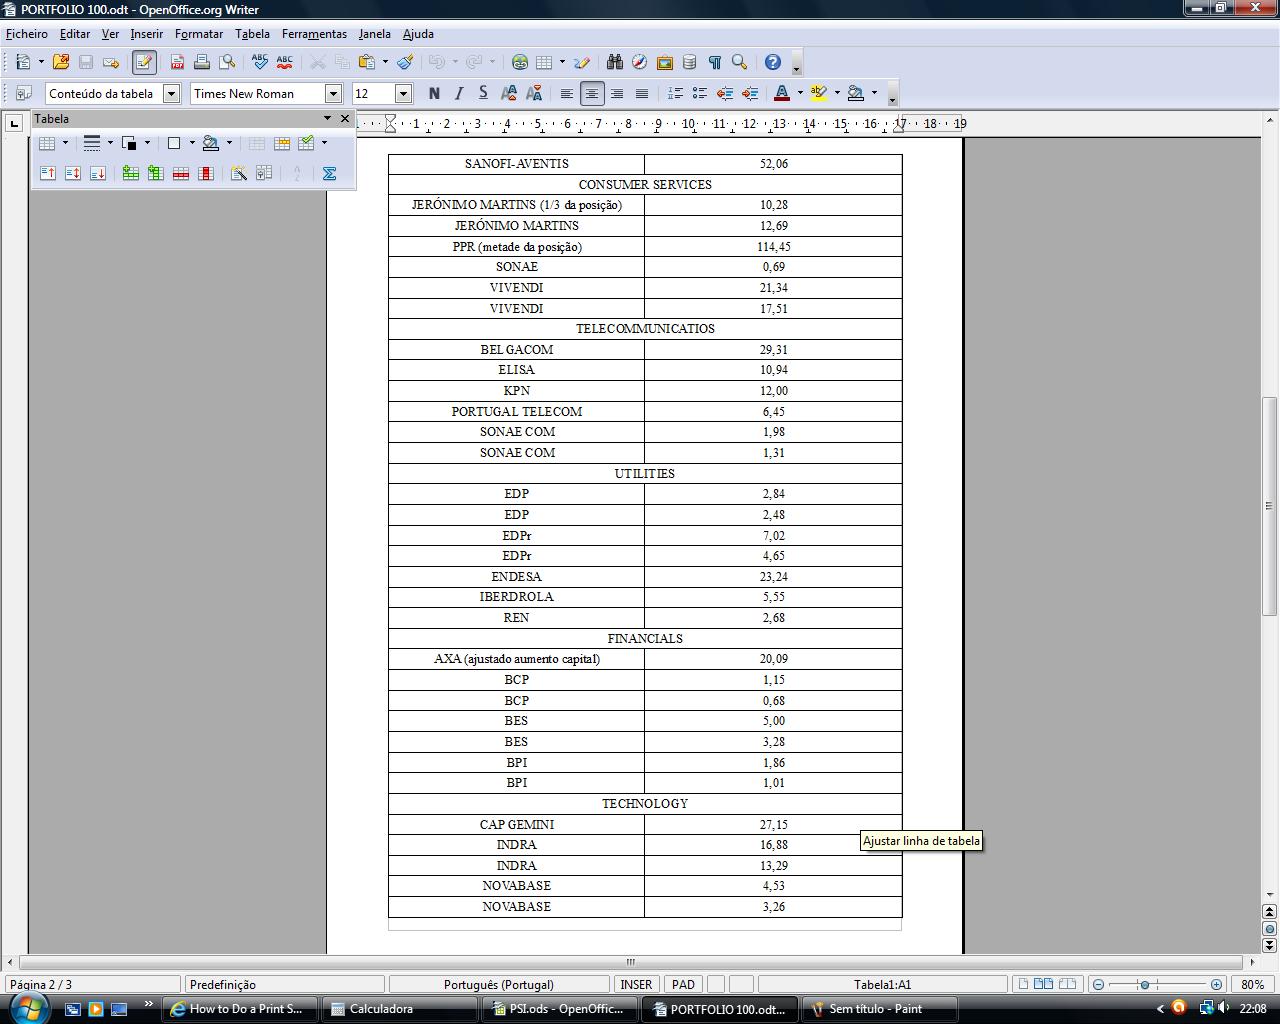1280x1024 pixels.
Task: Toggle Edit File mode icon
Action: pyautogui.click(x=144, y=62)
